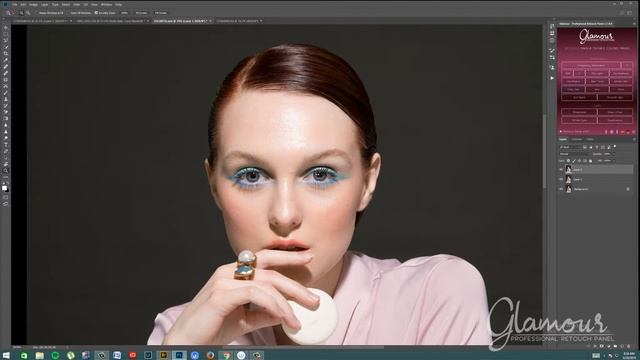Click the zoom percentage field in status bar
640x360 pixels.
tap(17, 347)
